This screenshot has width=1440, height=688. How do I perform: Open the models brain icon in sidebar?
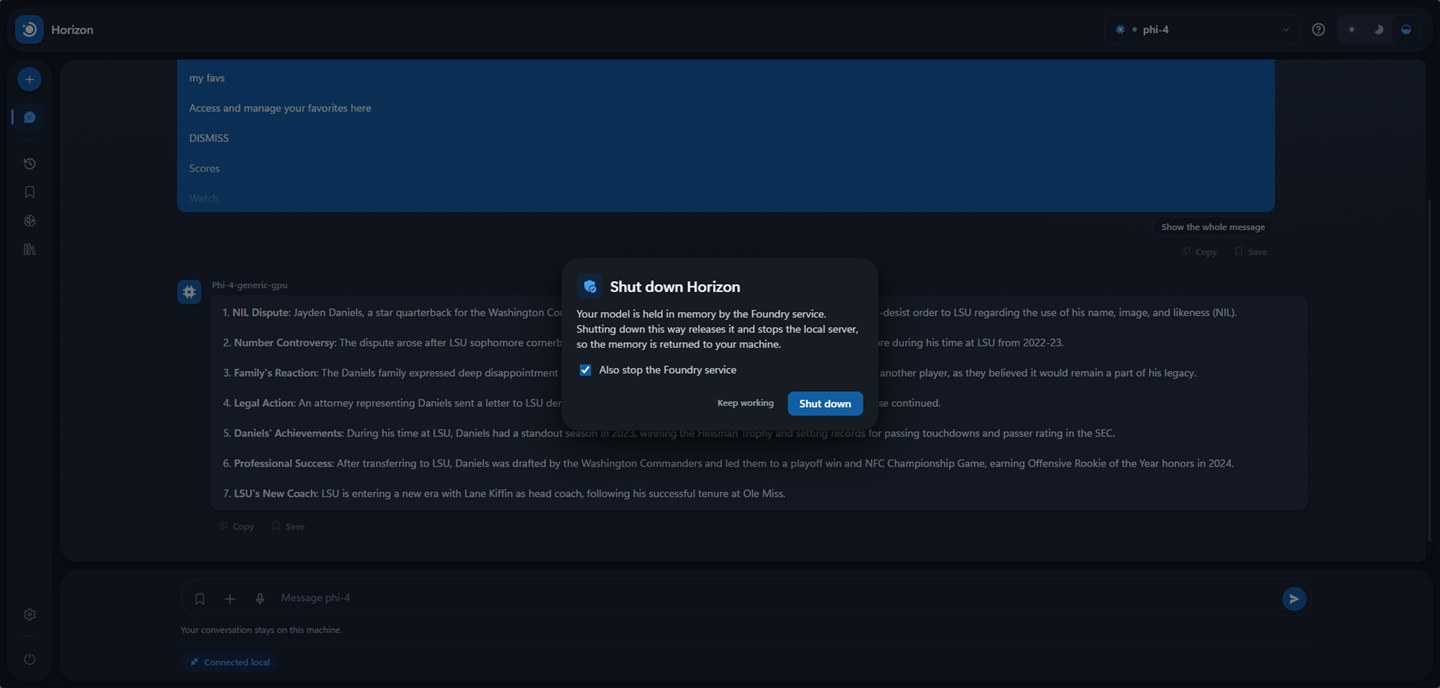pyautogui.click(x=29, y=221)
